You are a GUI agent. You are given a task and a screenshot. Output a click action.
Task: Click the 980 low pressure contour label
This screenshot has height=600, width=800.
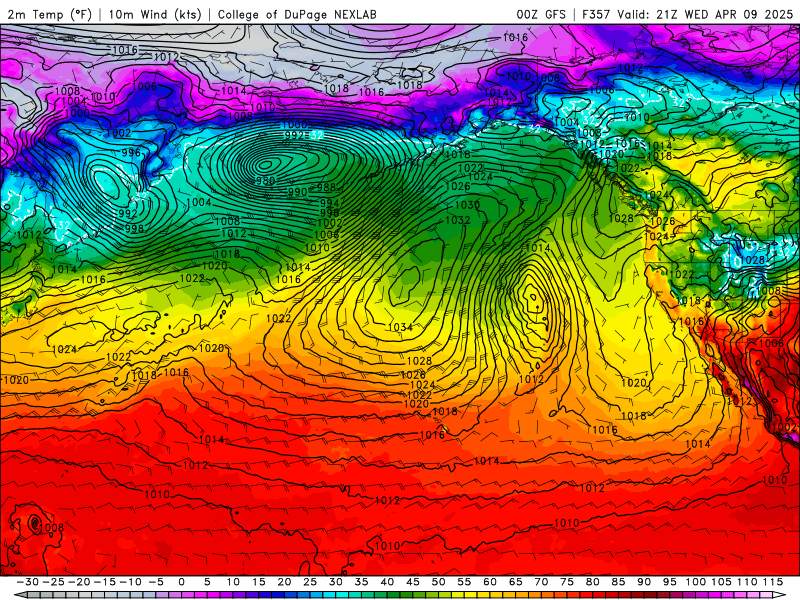click(264, 181)
